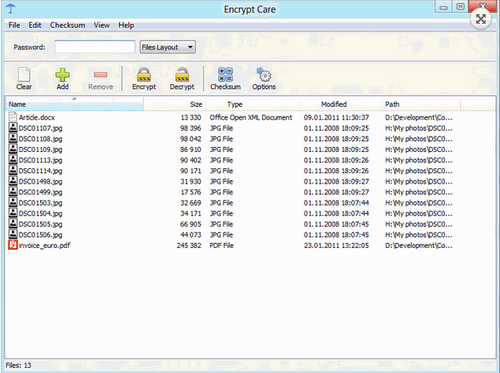Select the Article.docx file name
This screenshot has width=500, height=373.
(x=37, y=117)
